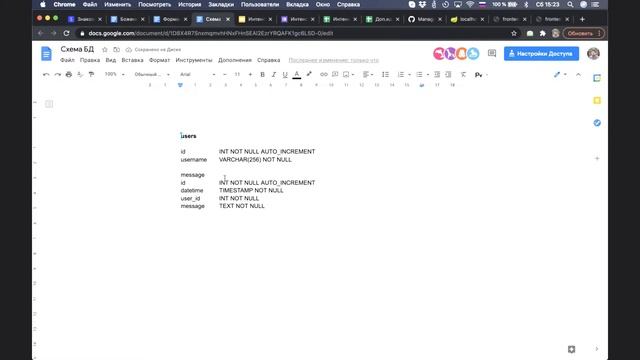
Task: Open the Дополнения menu
Action: (x=235, y=60)
